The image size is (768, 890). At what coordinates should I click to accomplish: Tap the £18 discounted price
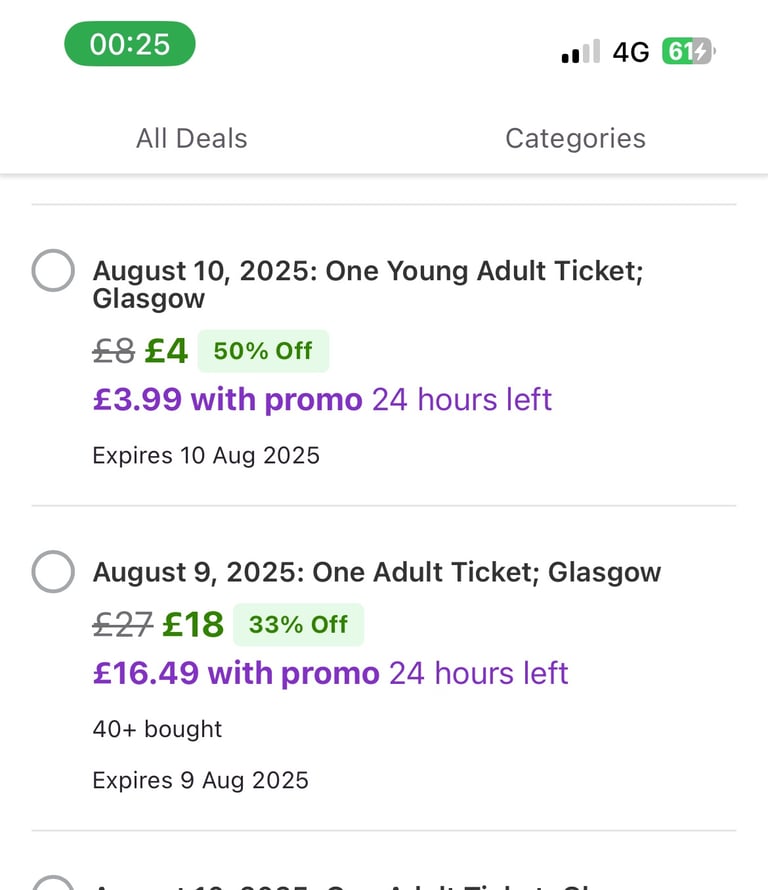tap(193, 624)
